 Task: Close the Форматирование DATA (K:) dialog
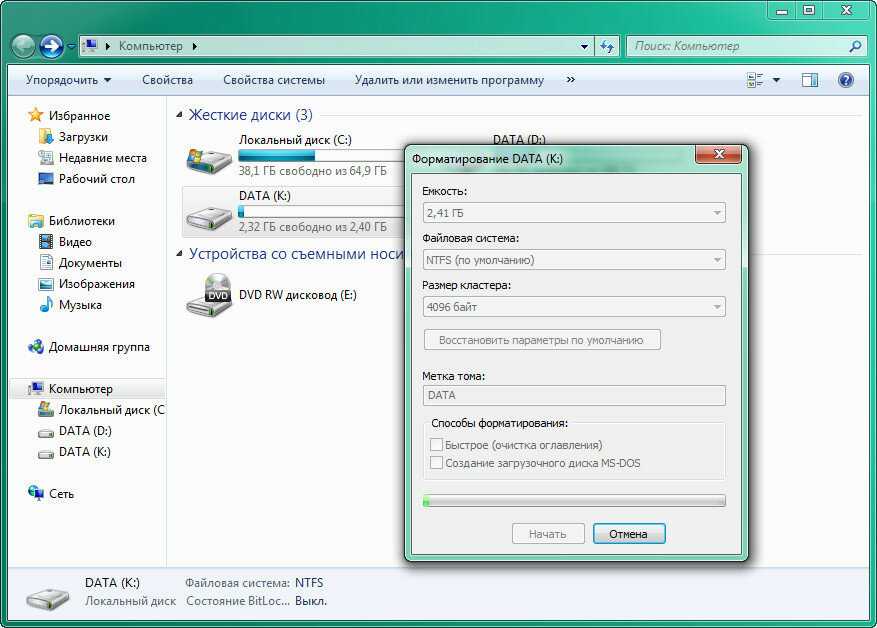click(719, 154)
